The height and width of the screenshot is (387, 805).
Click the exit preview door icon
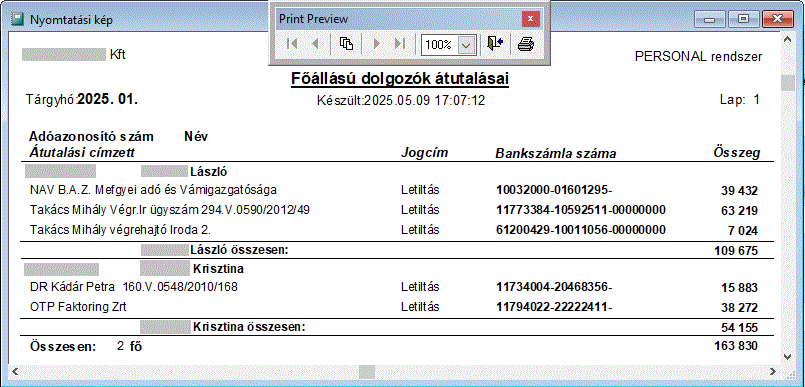[x=495, y=44]
